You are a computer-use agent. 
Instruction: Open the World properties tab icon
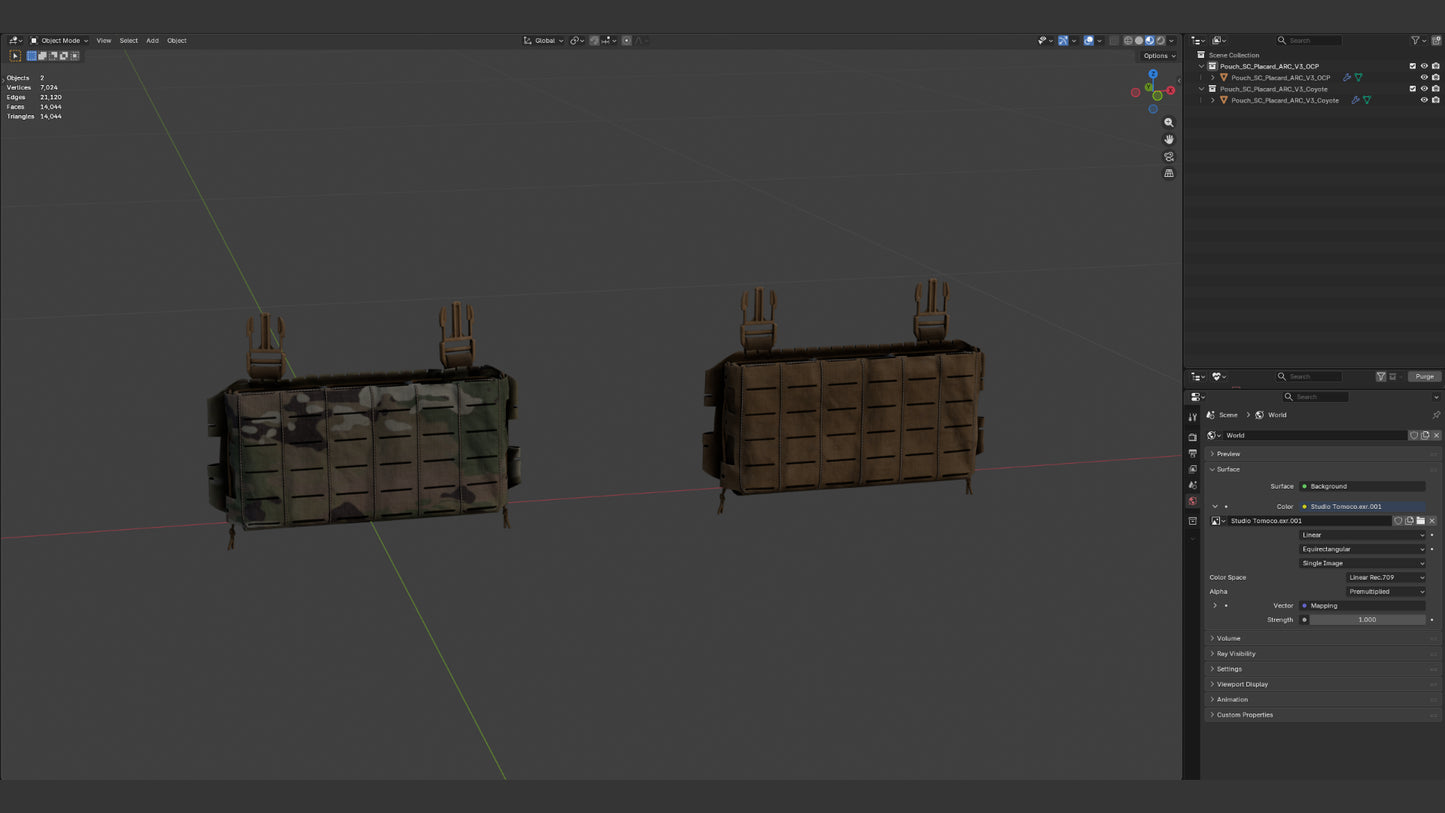point(1192,501)
